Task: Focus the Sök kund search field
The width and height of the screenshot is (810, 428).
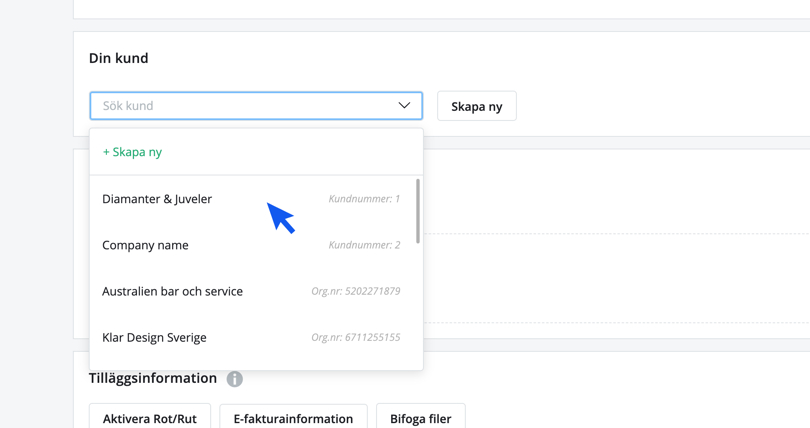Action: [x=240, y=106]
